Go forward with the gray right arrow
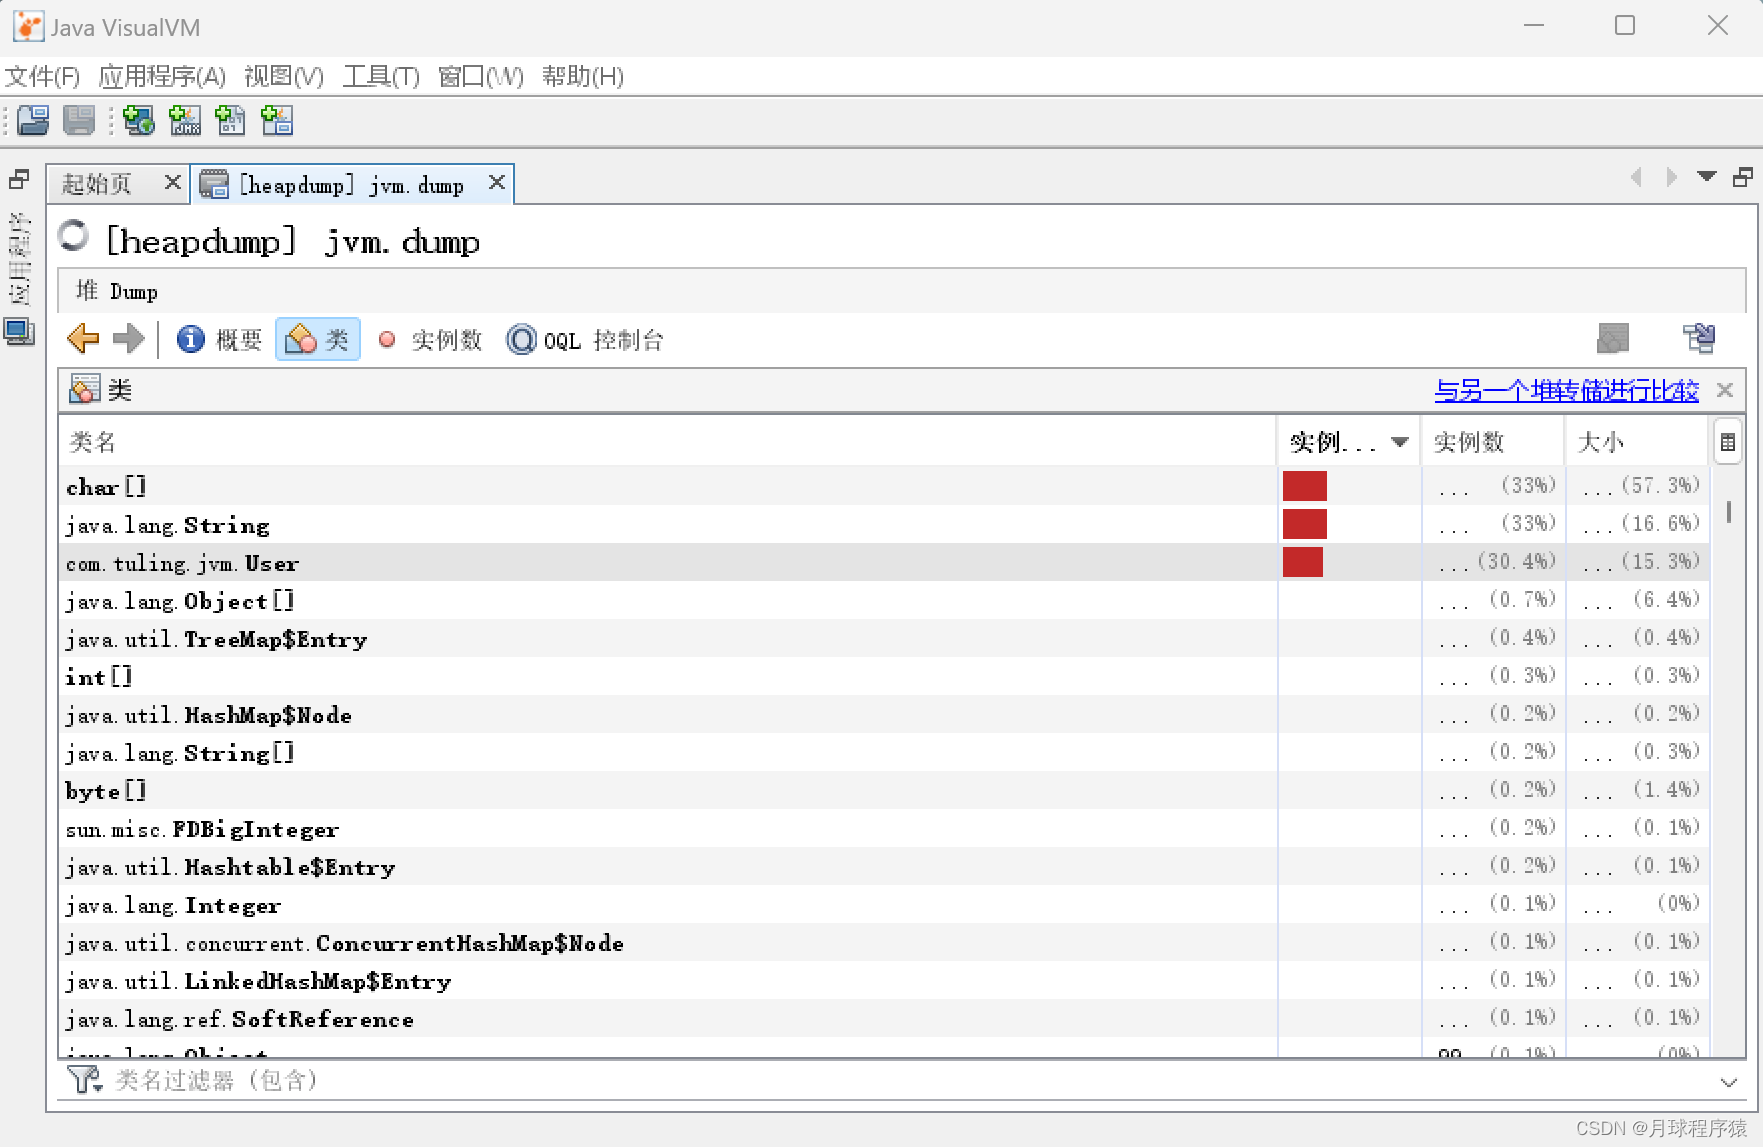This screenshot has height=1147, width=1763. (x=129, y=339)
